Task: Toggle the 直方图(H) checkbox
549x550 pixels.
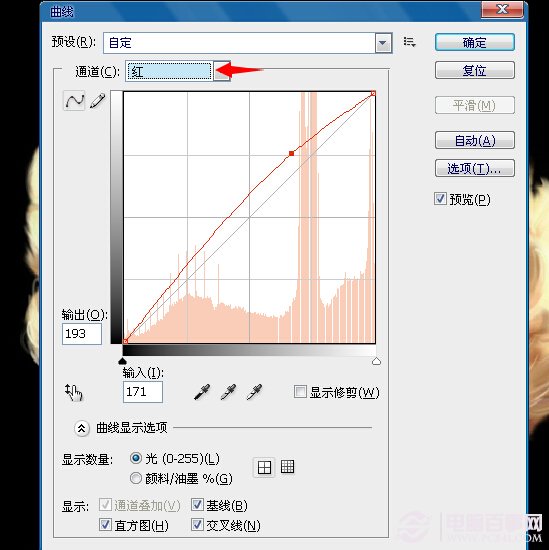Action: 105,525
